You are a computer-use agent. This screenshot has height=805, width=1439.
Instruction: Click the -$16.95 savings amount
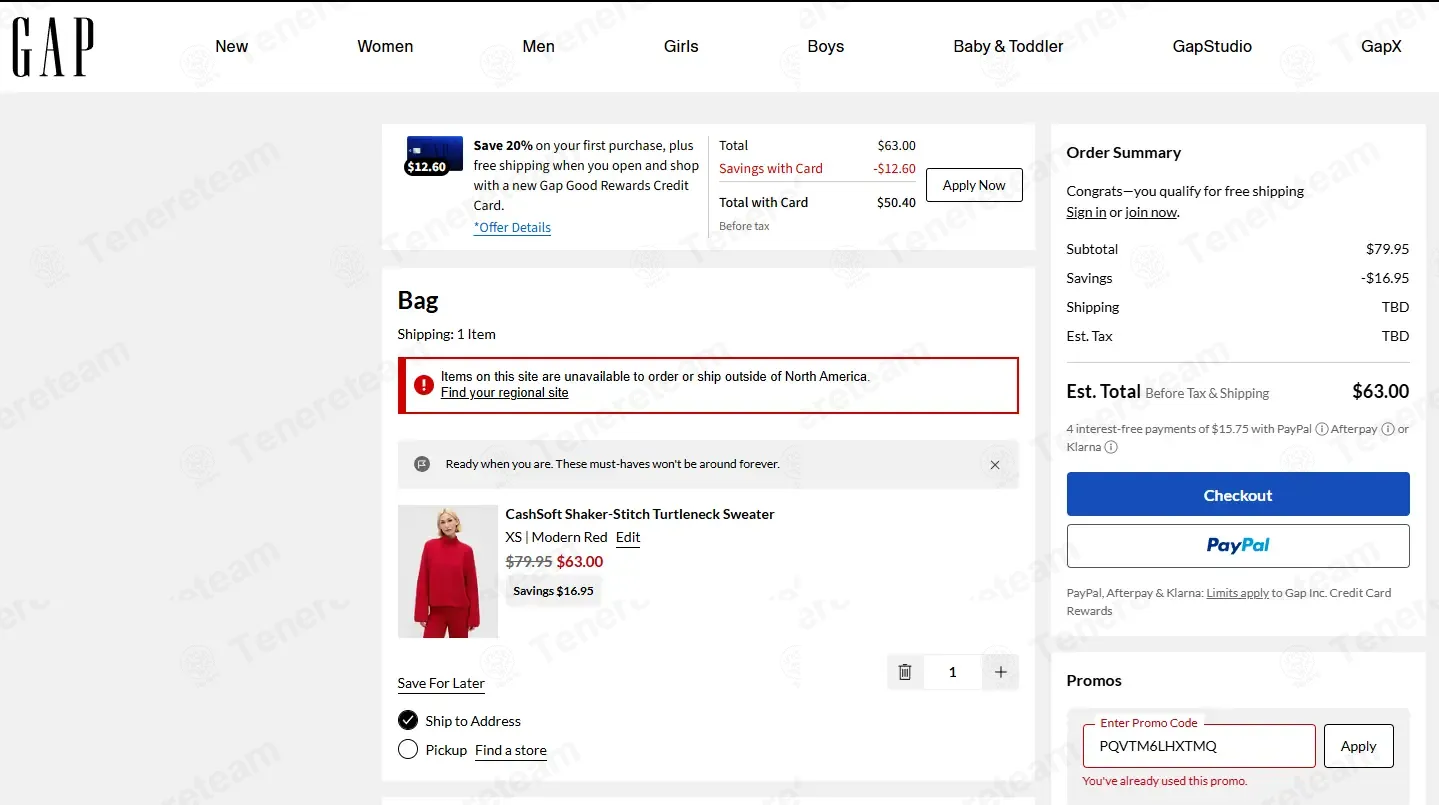point(1385,278)
